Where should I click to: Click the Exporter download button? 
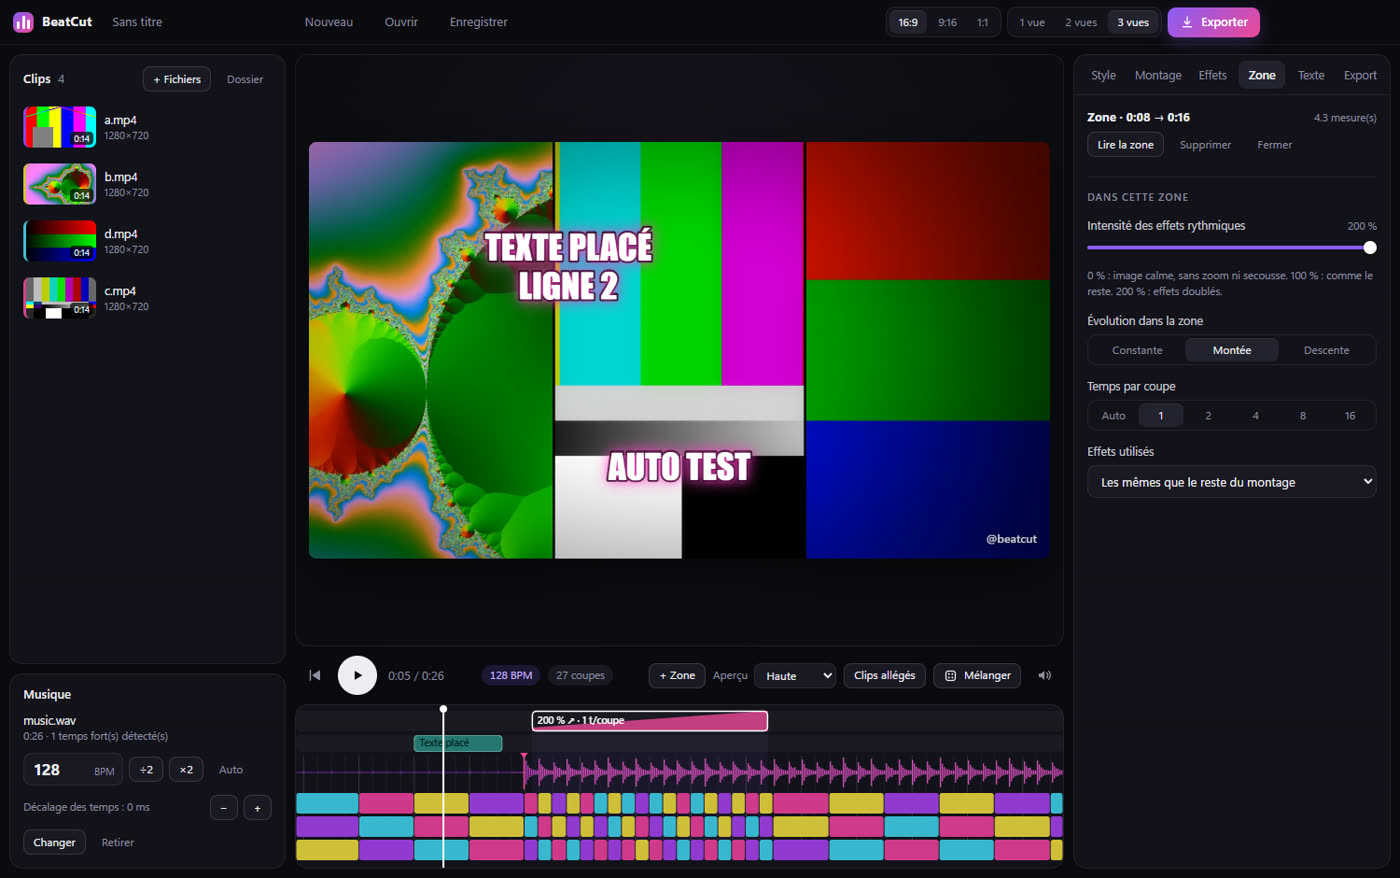coord(1213,22)
